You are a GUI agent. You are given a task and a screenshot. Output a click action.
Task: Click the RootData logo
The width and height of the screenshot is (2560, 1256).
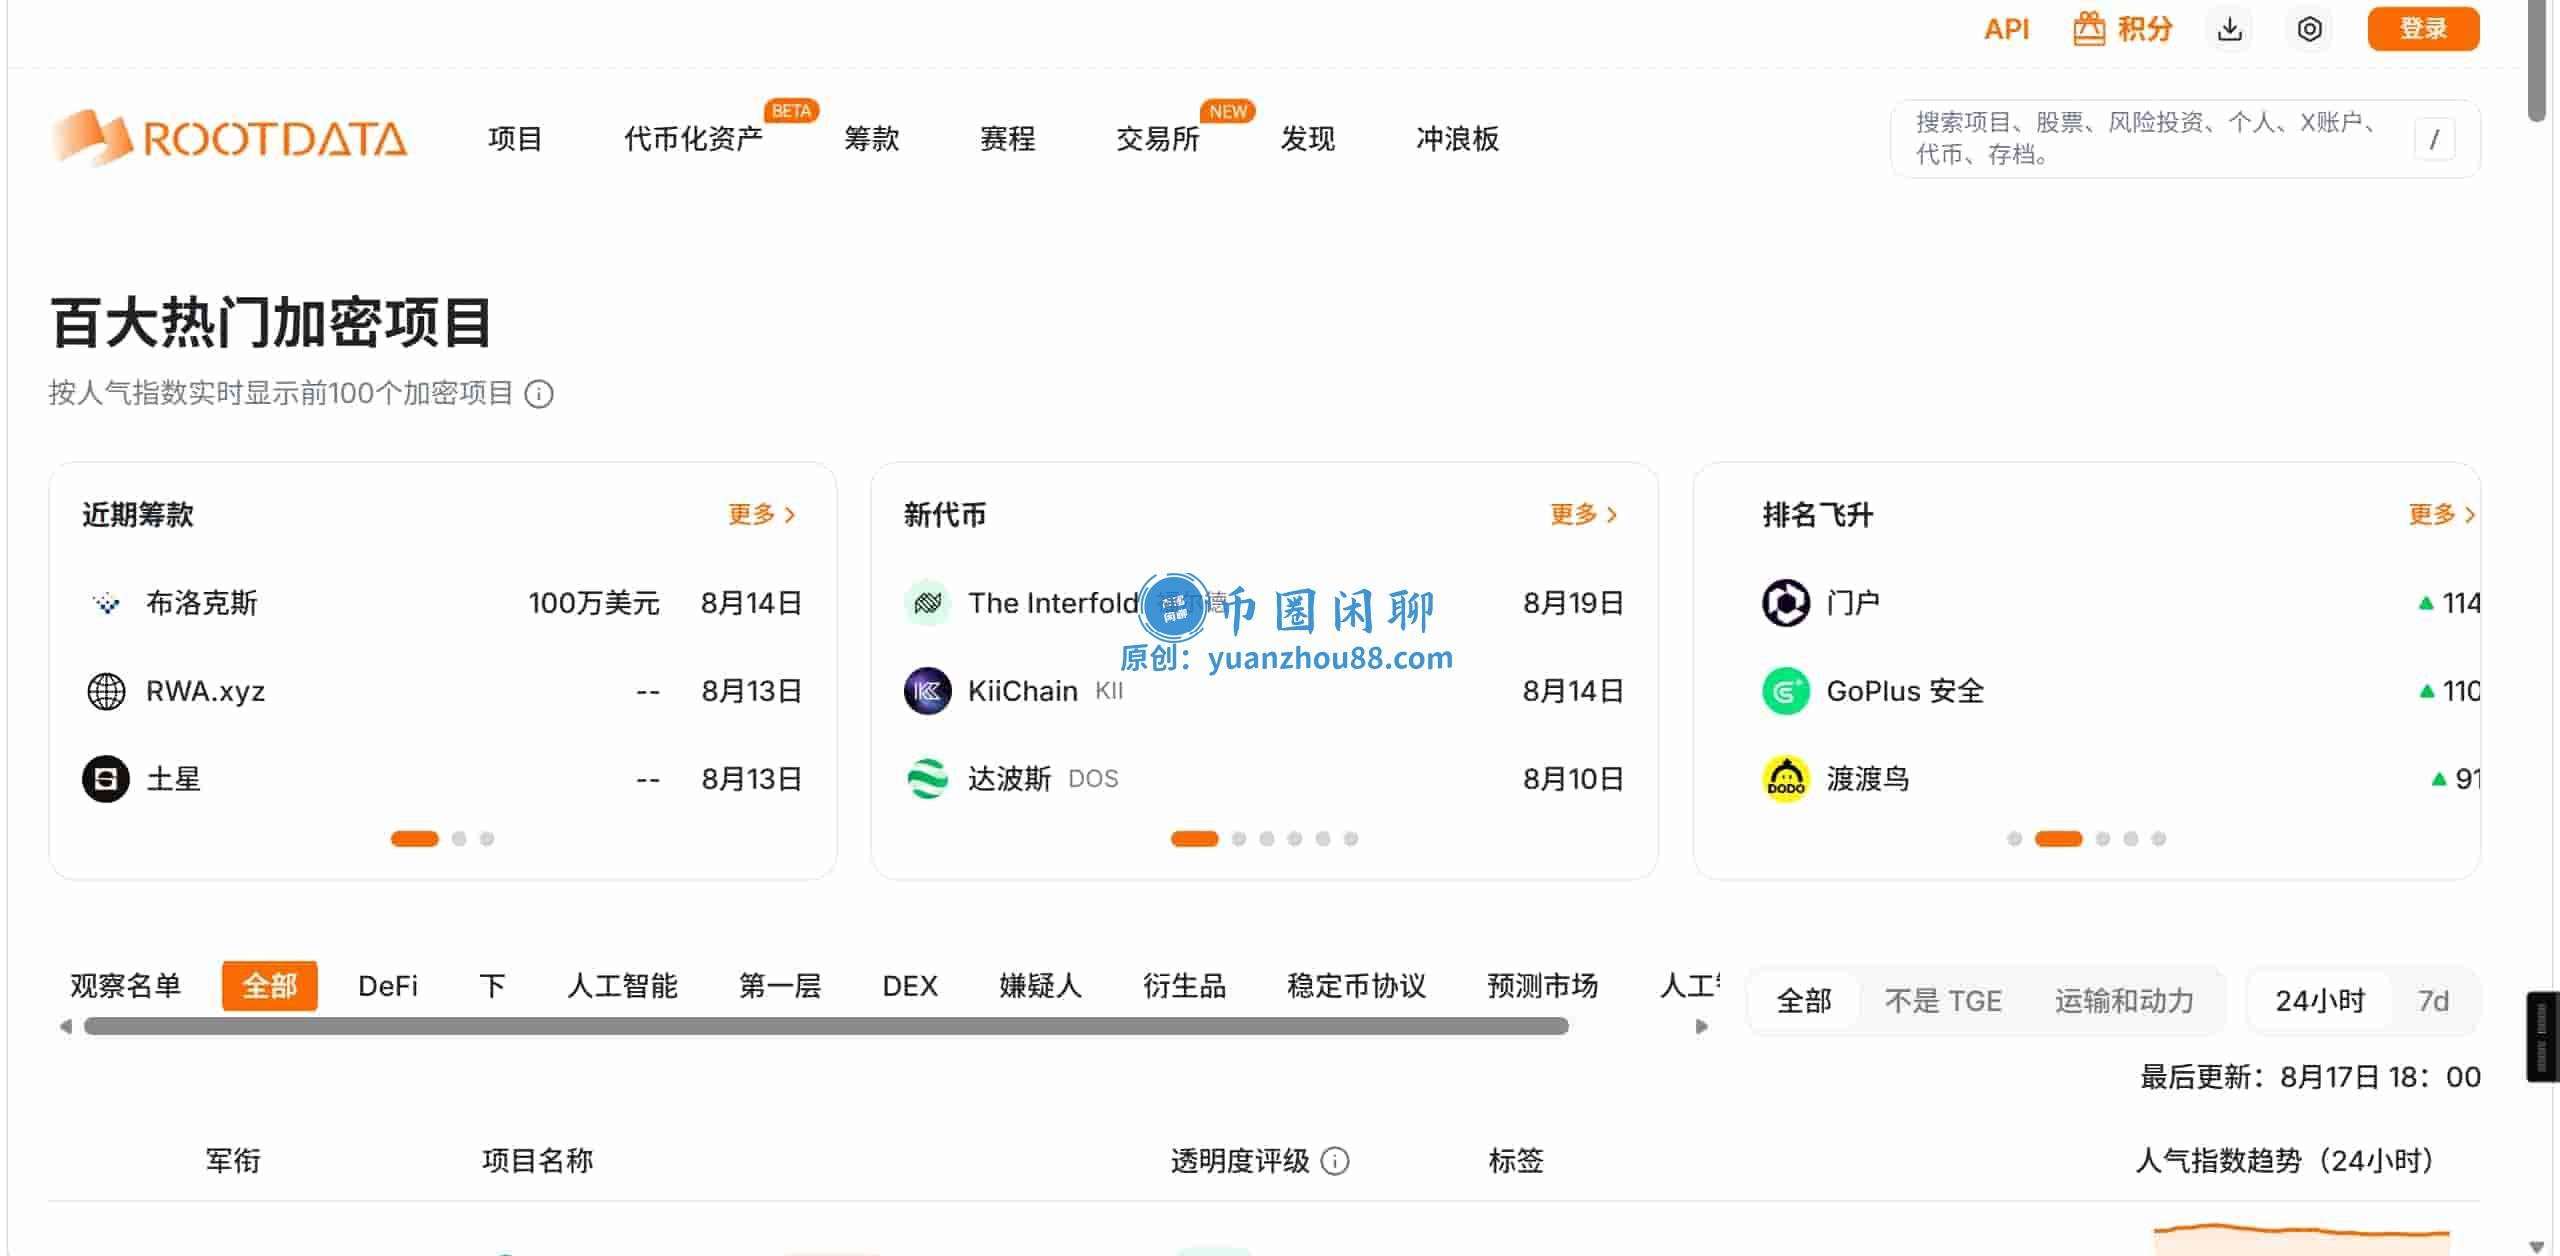229,138
